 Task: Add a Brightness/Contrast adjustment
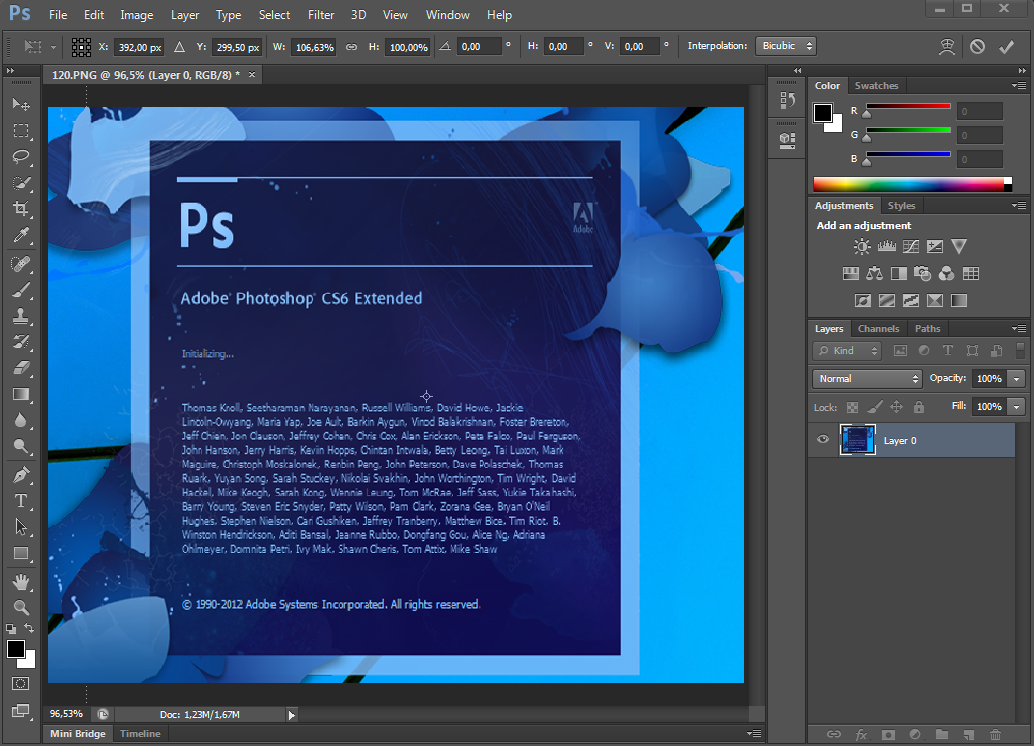pyautogui.click(x=862, y=247)
